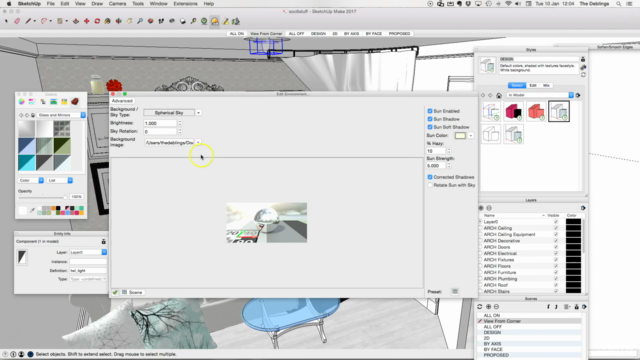The image size is (640, 360).
Task: Choose the red Rotate tool
Action: coord(97,21)
